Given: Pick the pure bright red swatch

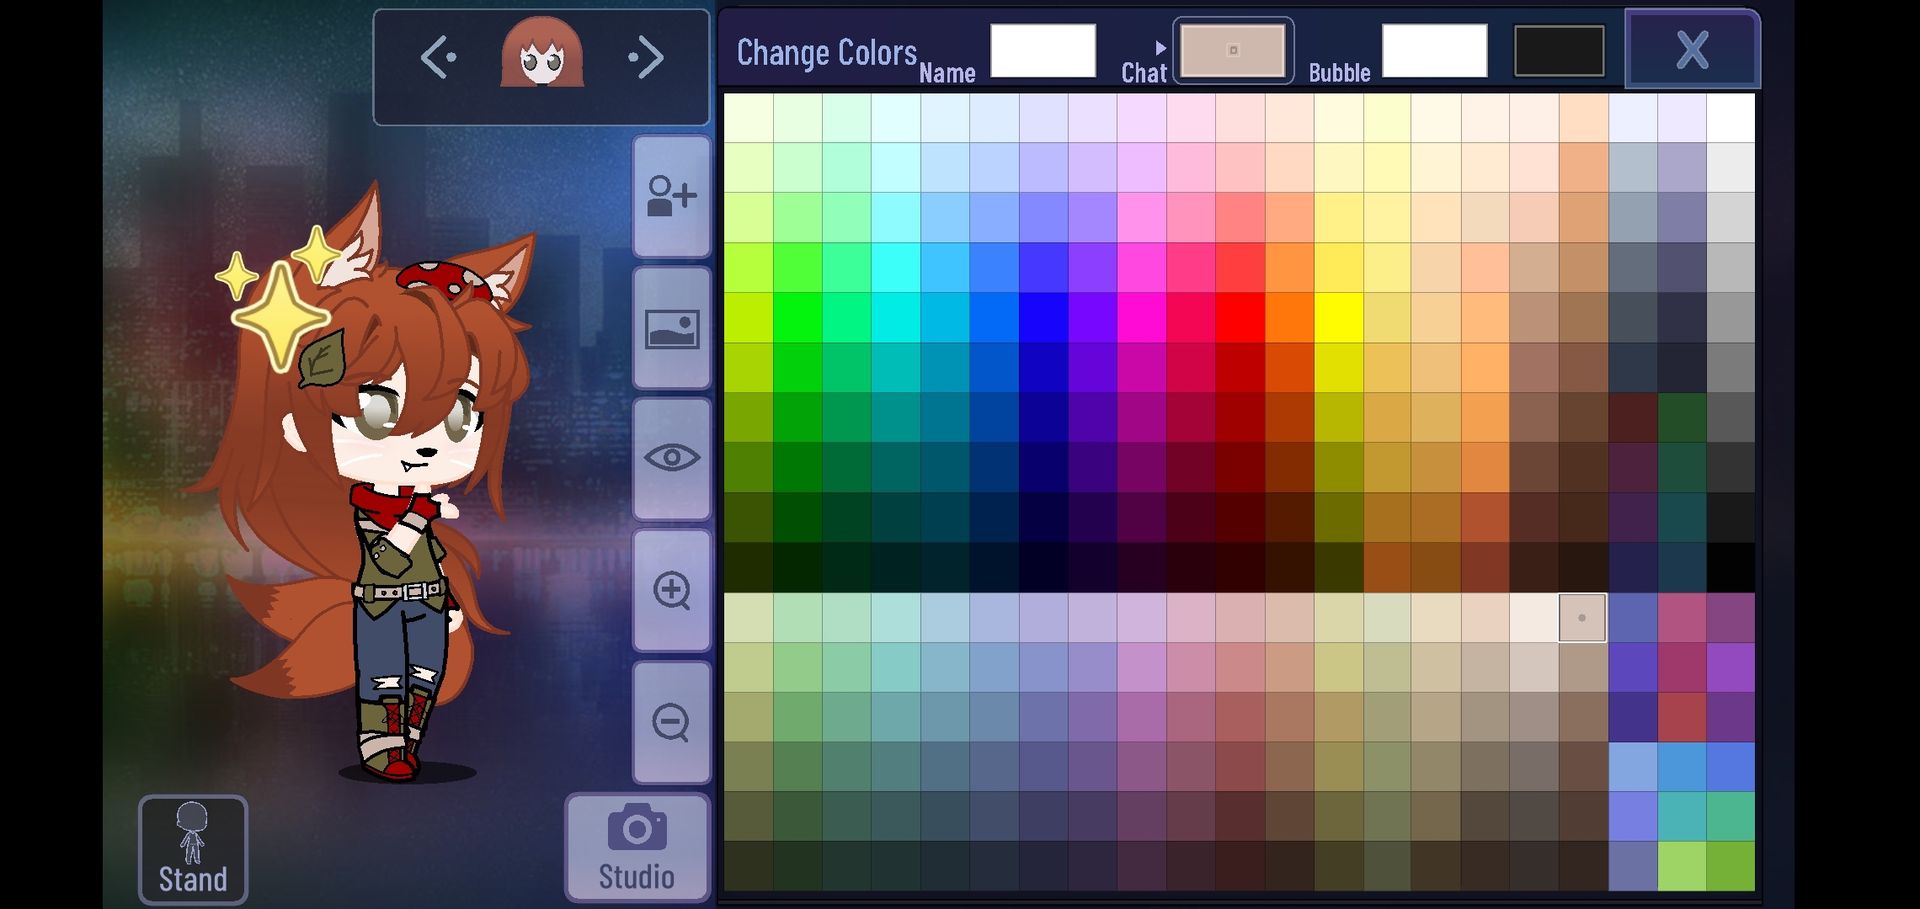Looking at the screenshot, I should pyautogui.click(x=1240, y=318).
